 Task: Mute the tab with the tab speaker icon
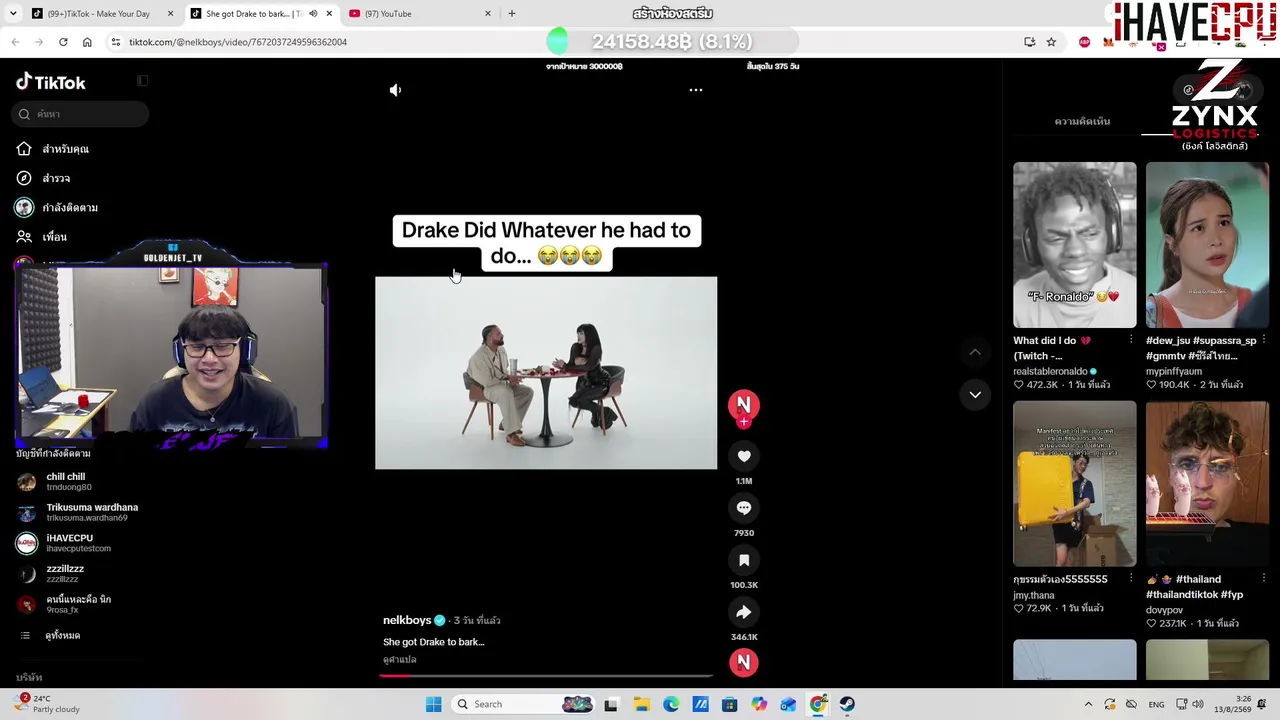[x=313, y=14]
